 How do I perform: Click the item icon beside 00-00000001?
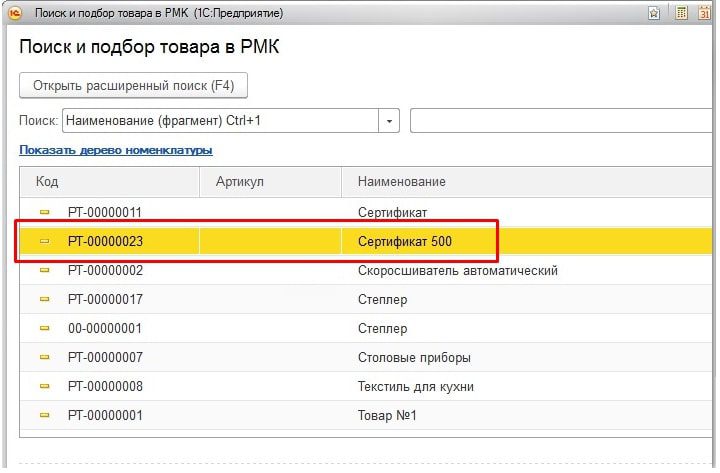[44, 328]
